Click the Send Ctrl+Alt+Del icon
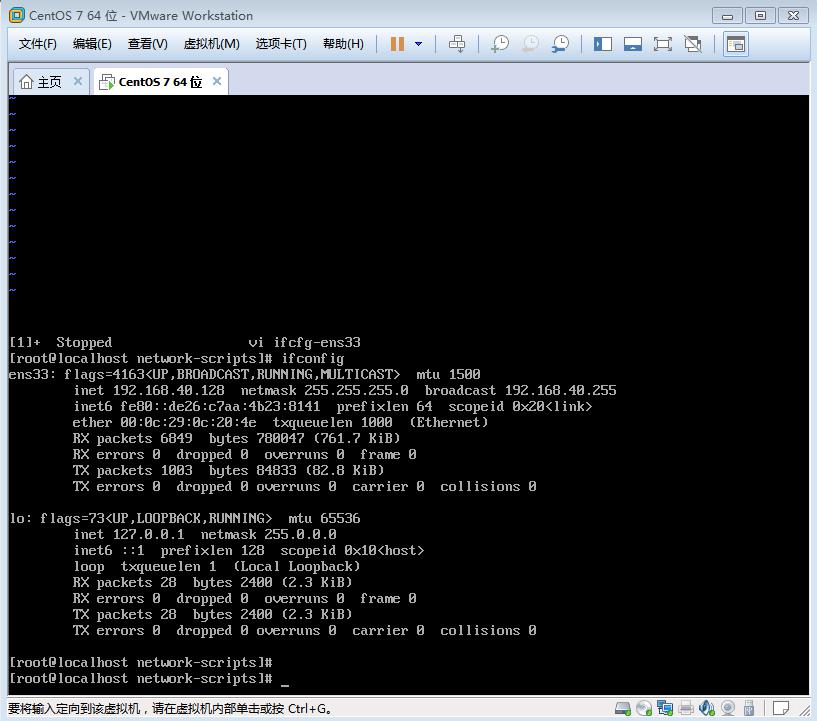Image resolution: width=817 pixels, height=721 pixels. coord(457,44)
